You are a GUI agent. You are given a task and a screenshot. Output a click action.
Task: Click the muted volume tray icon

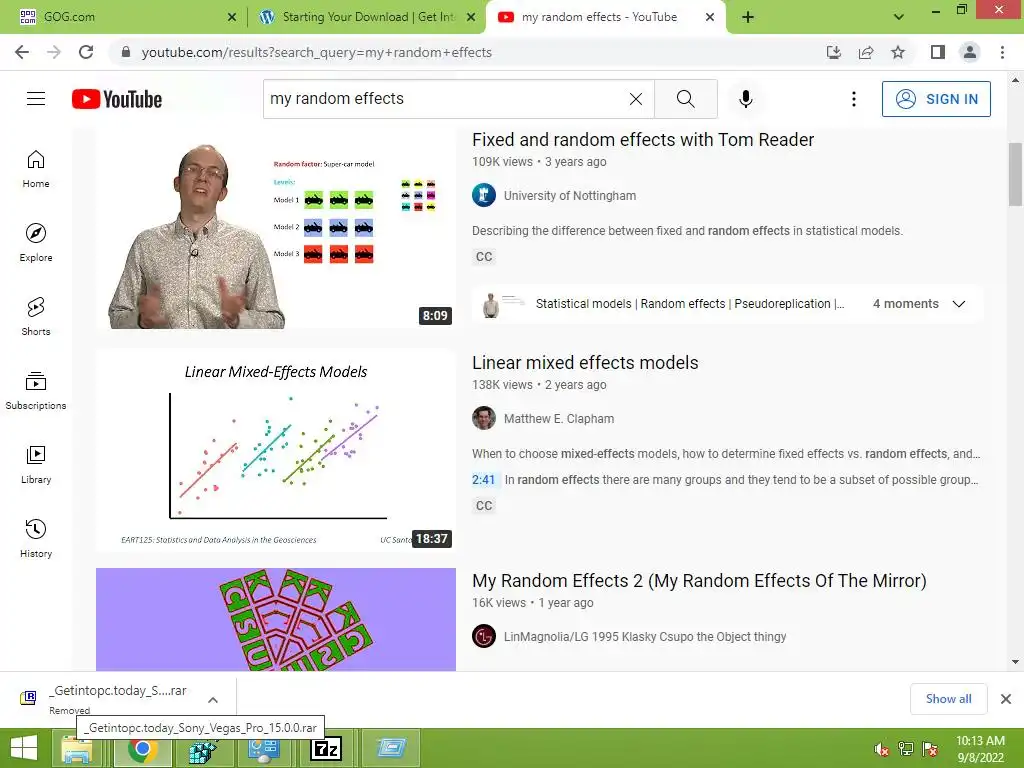tap(882, 749)
